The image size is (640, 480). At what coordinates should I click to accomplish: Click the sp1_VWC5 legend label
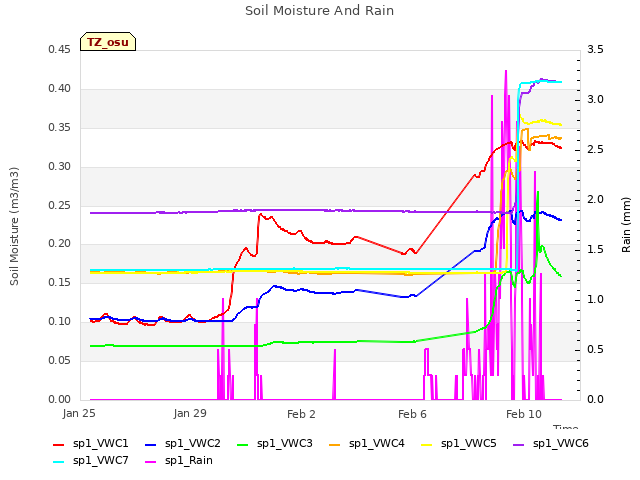coord(469,444)
